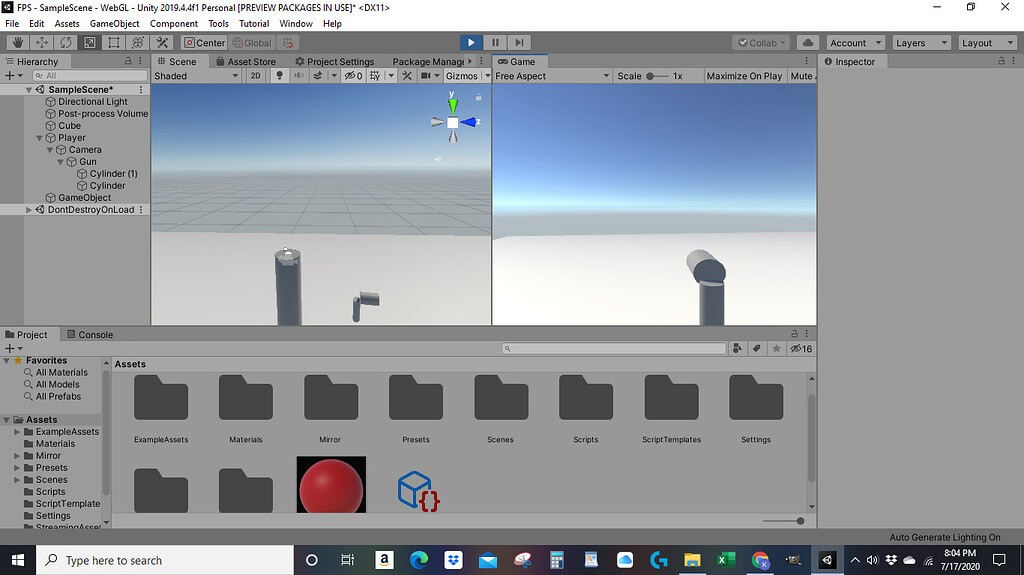Screen dimensions: 1024x575
Task: Toggle pivot Center button
Action: click(204, 43)
